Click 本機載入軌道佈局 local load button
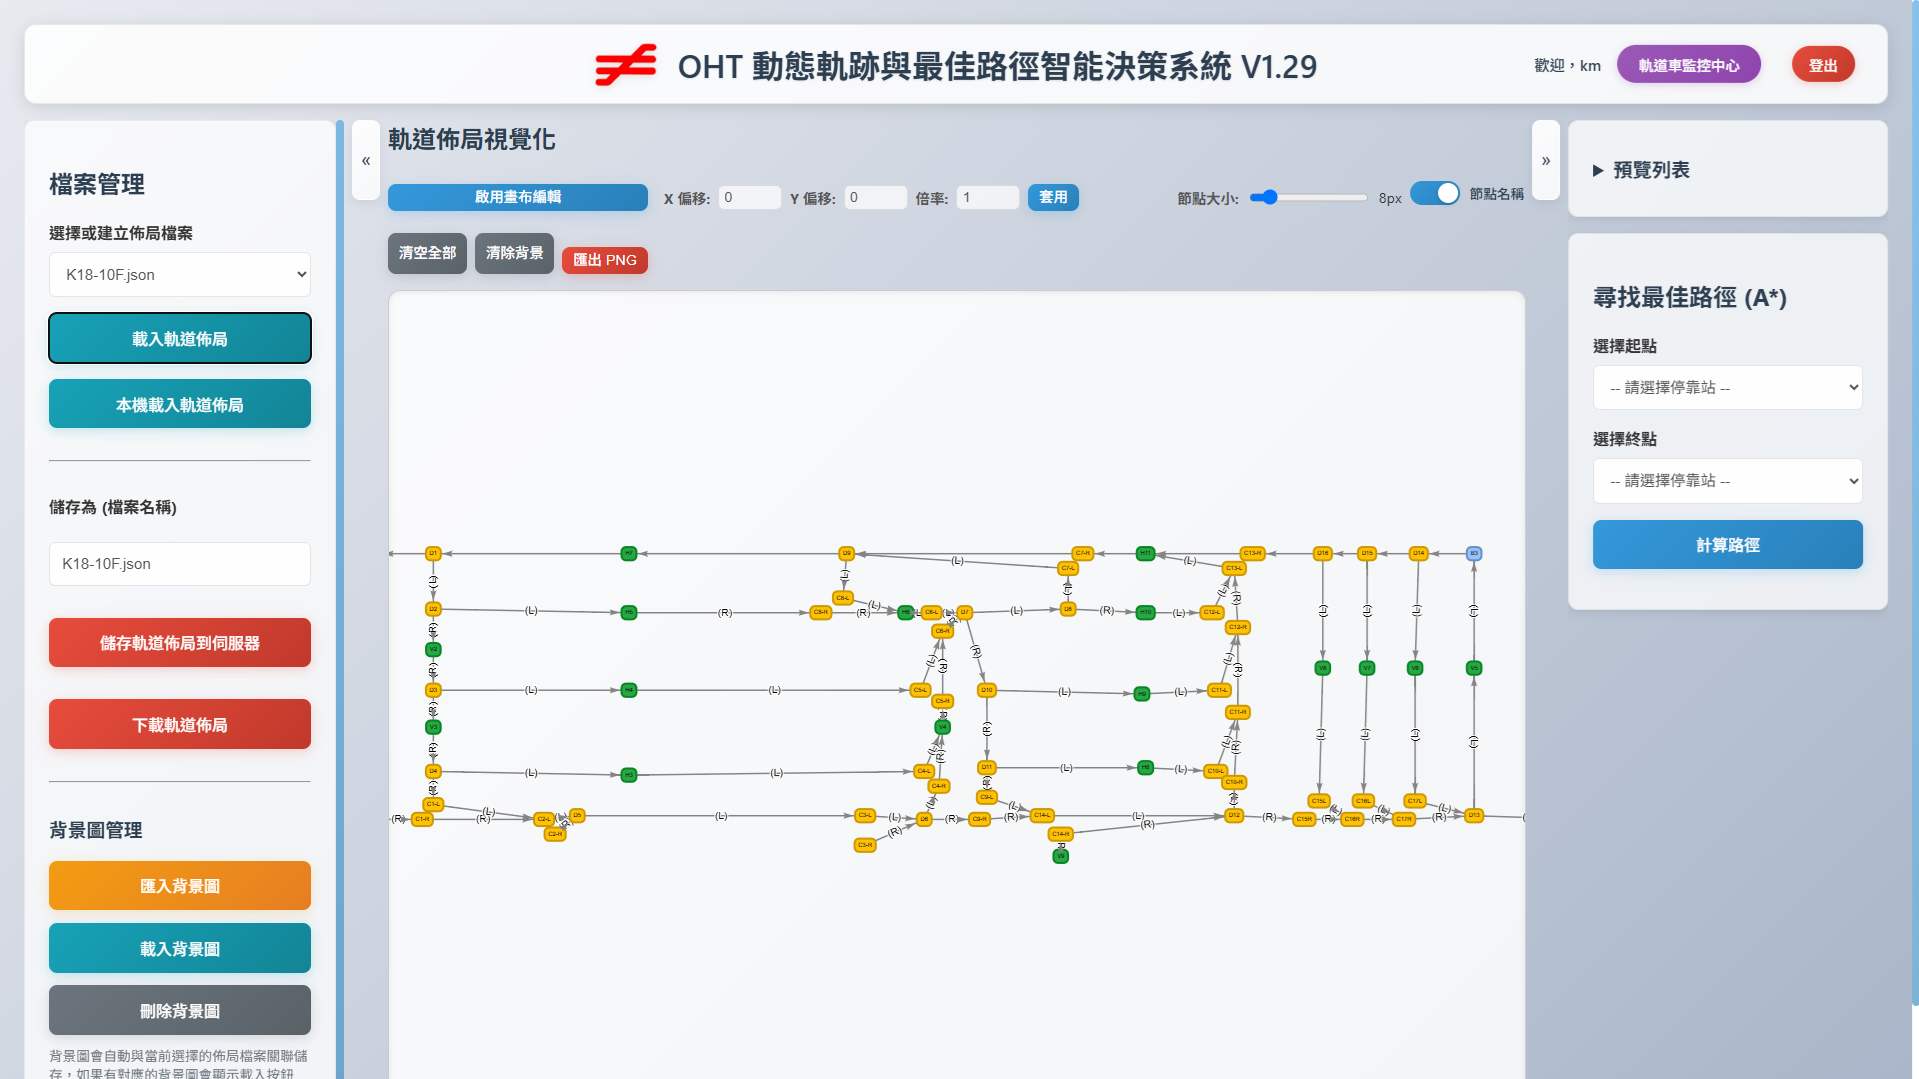 click(x=180, y=404)
